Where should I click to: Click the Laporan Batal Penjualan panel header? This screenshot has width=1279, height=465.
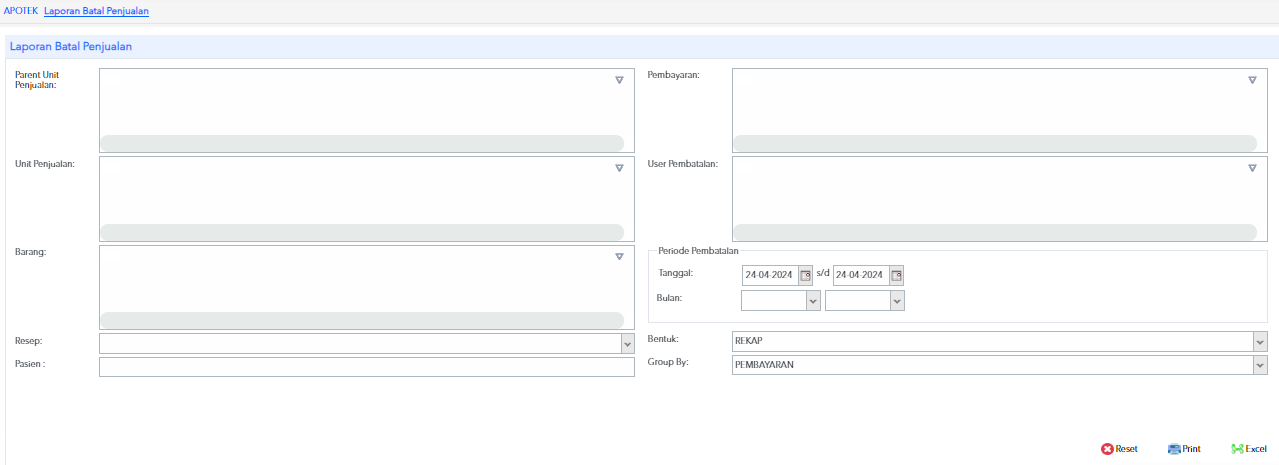click(x=642, y=46)
